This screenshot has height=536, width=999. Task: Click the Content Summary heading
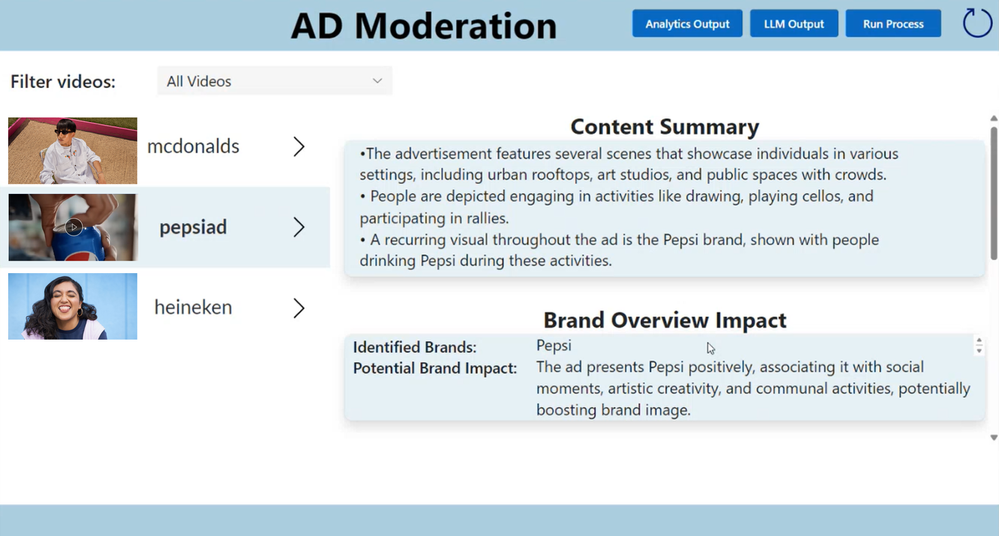[665, 126]
